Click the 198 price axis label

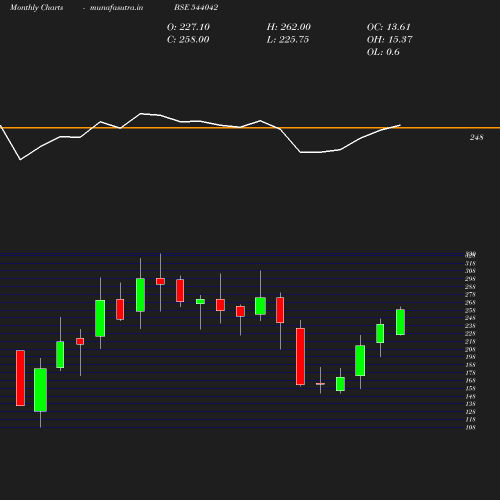tap(470, 357)
